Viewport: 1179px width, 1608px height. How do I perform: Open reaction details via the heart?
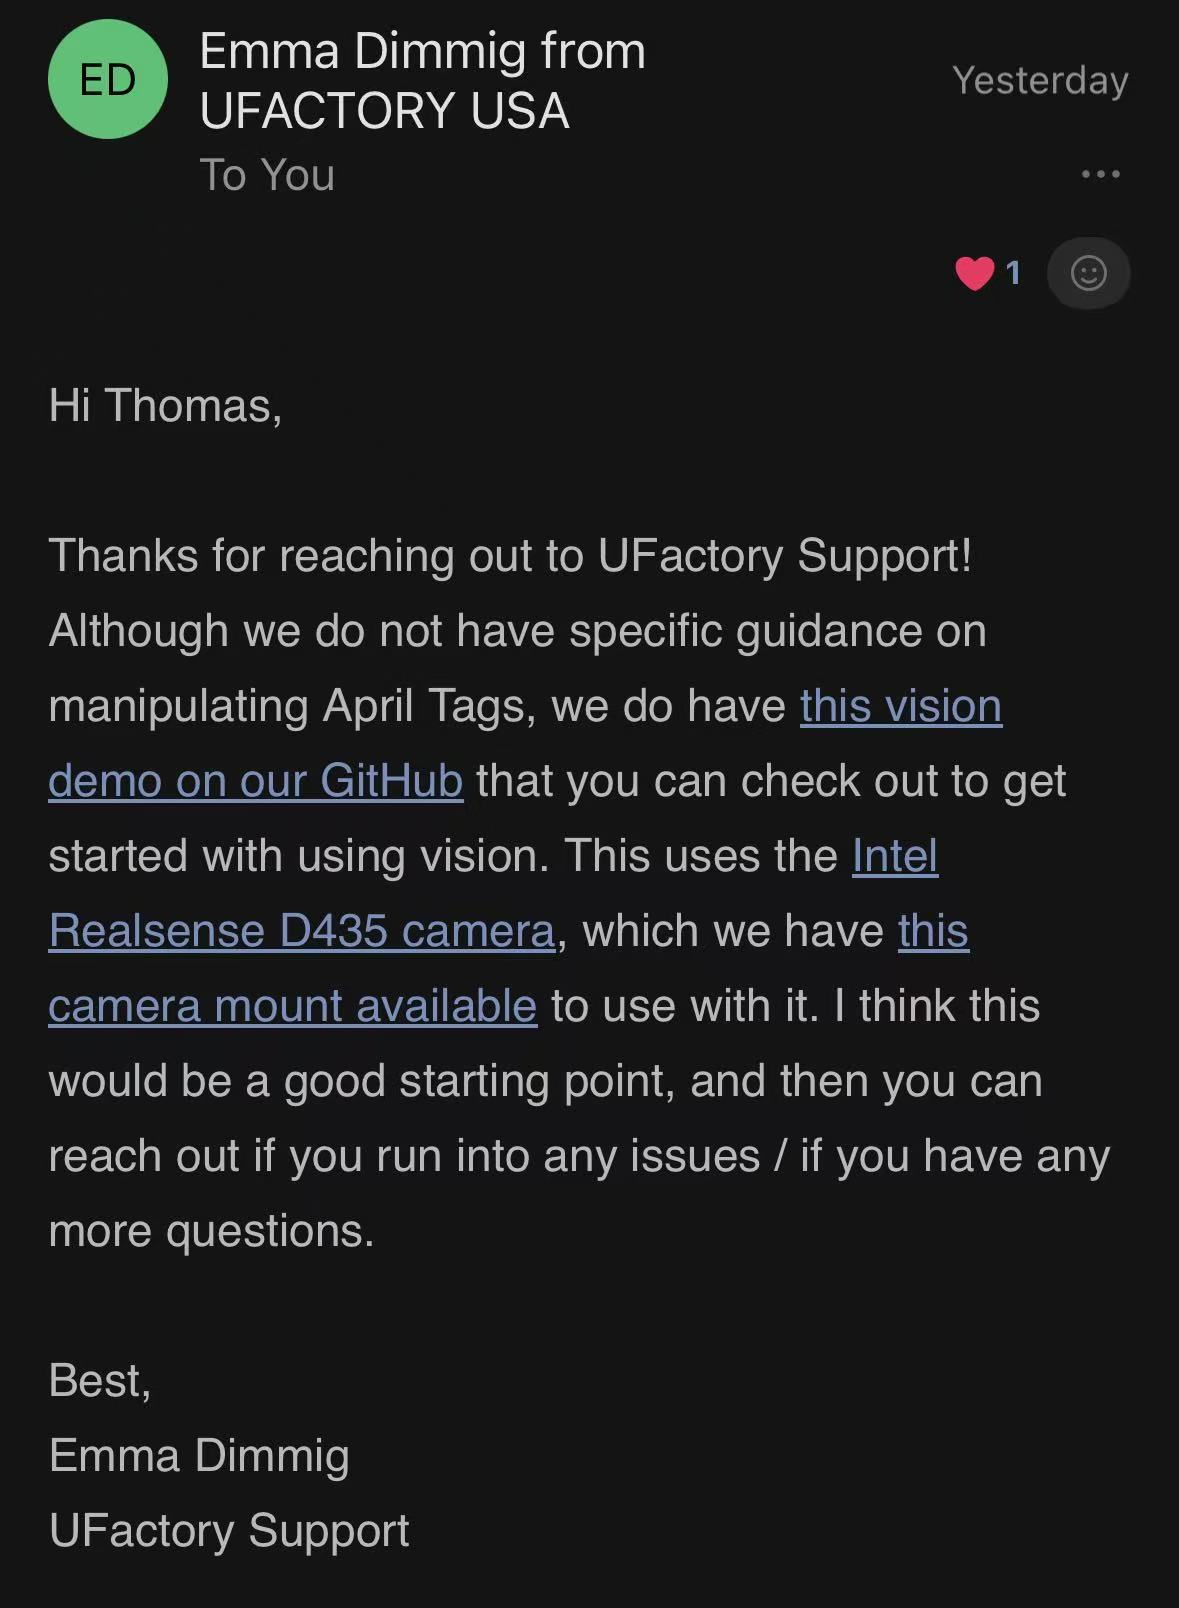[975, 271]
